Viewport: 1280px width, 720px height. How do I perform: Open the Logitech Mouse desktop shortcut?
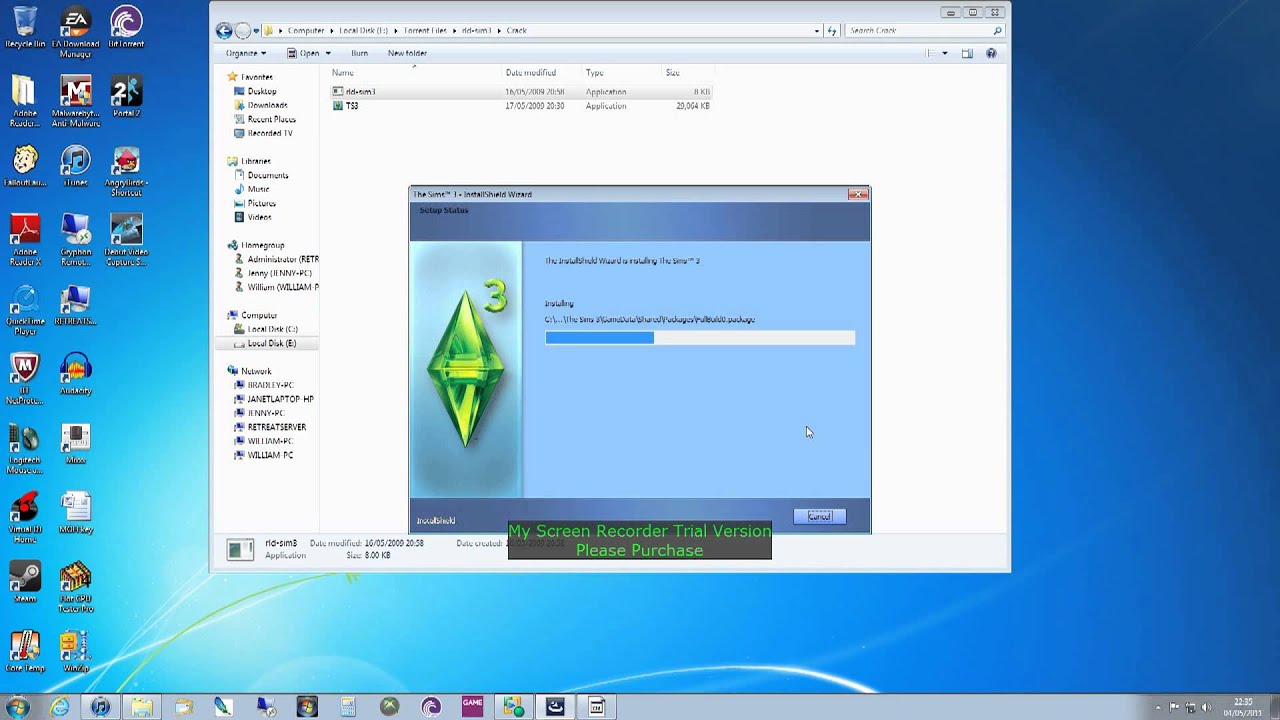coord(25,447)
